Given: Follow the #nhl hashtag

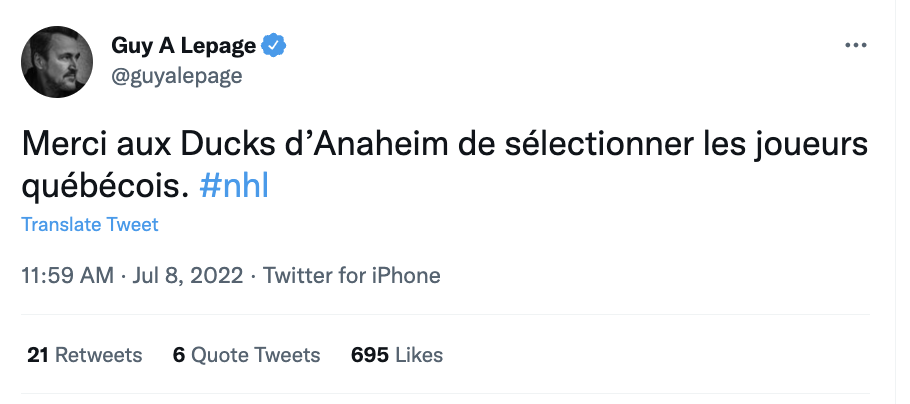Looking at the screenshot, I should (234, 186).
